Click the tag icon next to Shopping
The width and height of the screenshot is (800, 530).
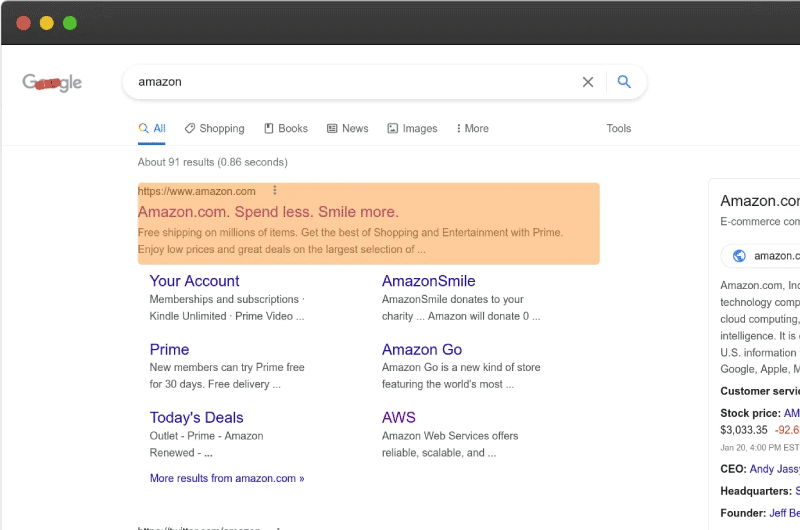190,128
